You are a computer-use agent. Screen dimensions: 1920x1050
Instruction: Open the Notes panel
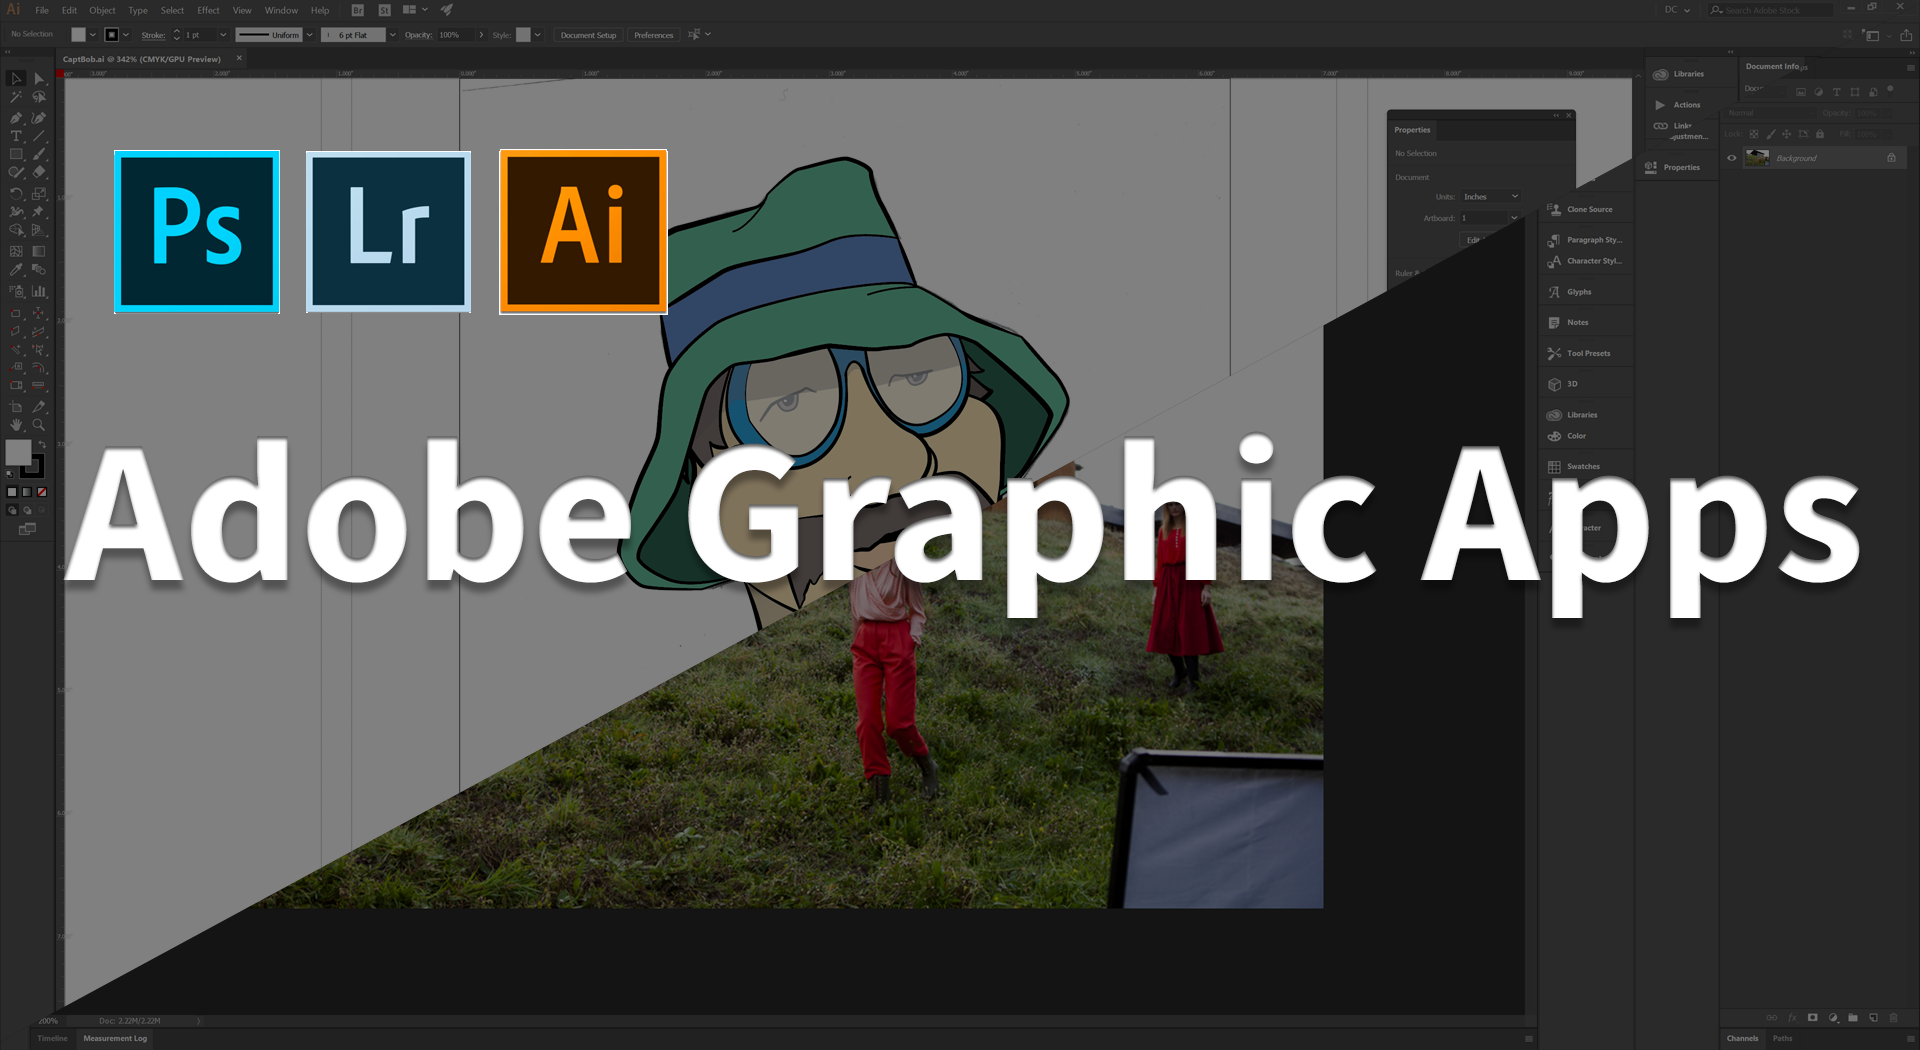[1568, 323]
